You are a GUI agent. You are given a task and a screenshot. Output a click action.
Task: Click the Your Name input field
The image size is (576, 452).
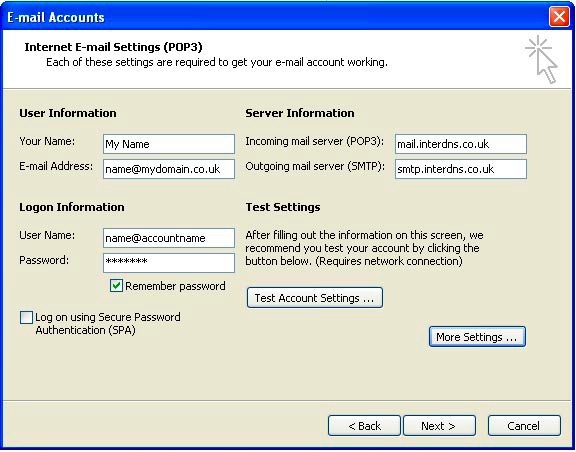(169, 144)
